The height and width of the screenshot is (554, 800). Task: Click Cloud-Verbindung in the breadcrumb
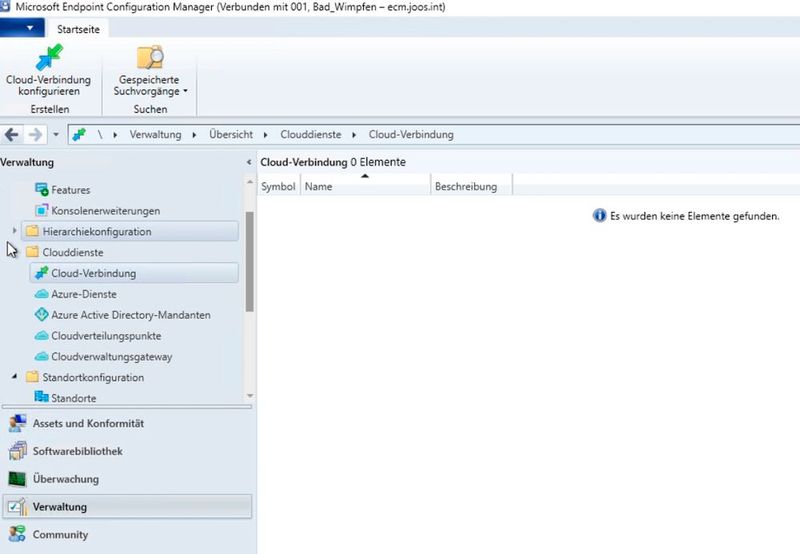[x=411, y=135]
